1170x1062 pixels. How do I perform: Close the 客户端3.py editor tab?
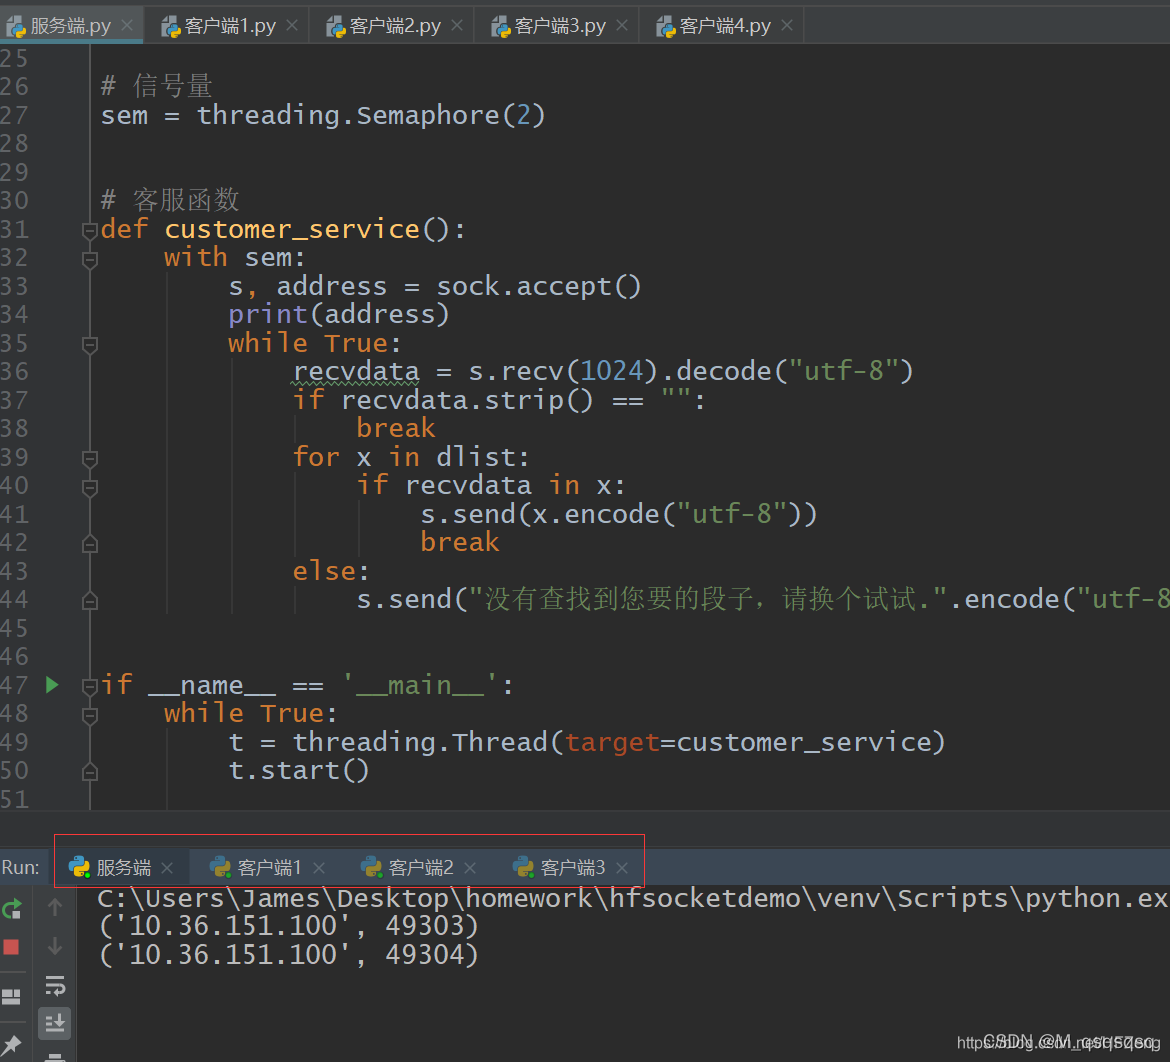[x=622, y=25]
